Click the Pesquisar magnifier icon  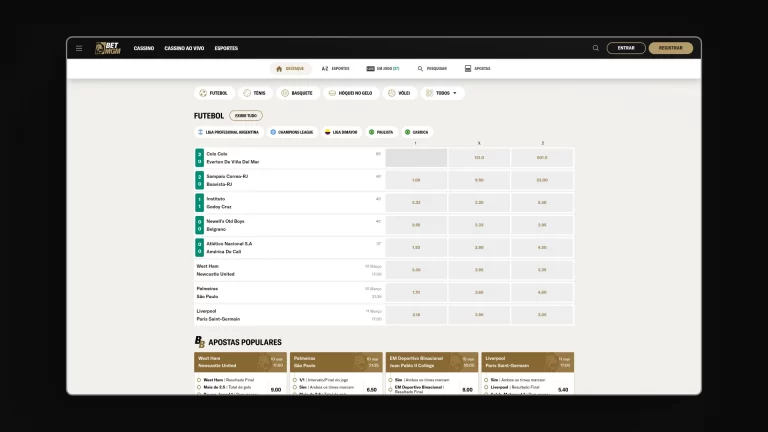point(420,69)
